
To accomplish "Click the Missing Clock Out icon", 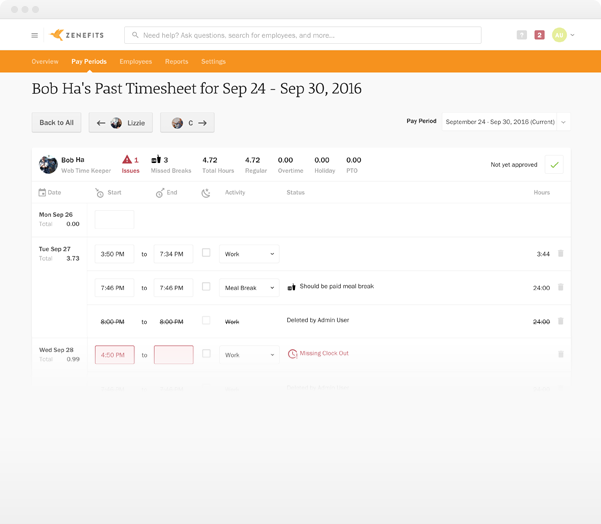I will 292,353.
